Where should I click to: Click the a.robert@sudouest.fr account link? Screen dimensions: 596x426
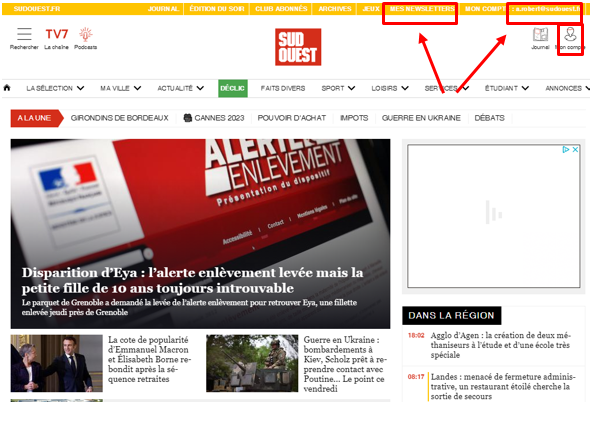[548, 9]
